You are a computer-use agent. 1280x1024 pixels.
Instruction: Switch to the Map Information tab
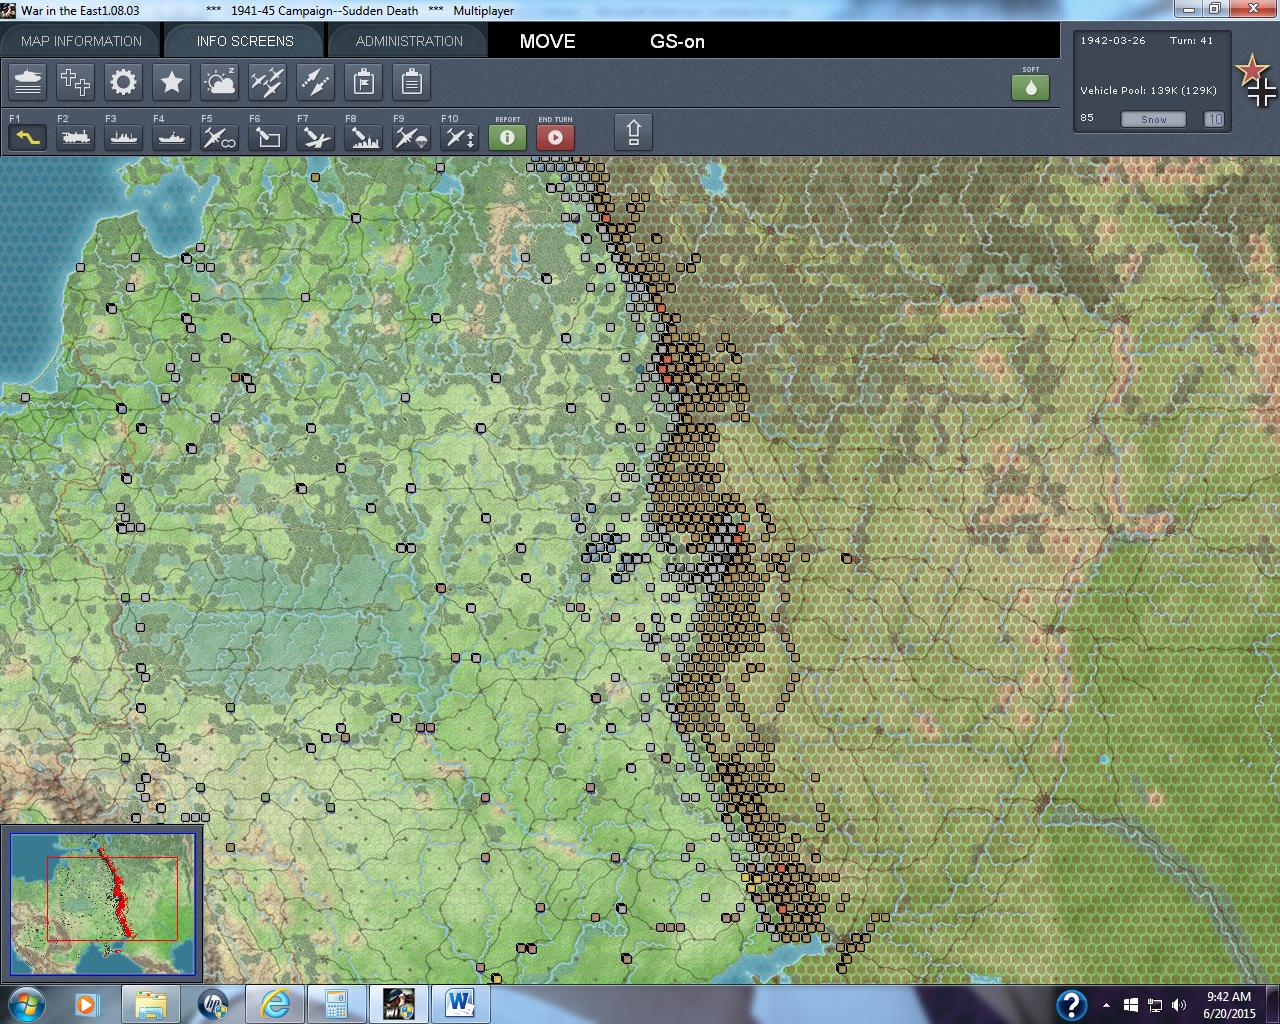pyautogui.click(x=81, y=41)
